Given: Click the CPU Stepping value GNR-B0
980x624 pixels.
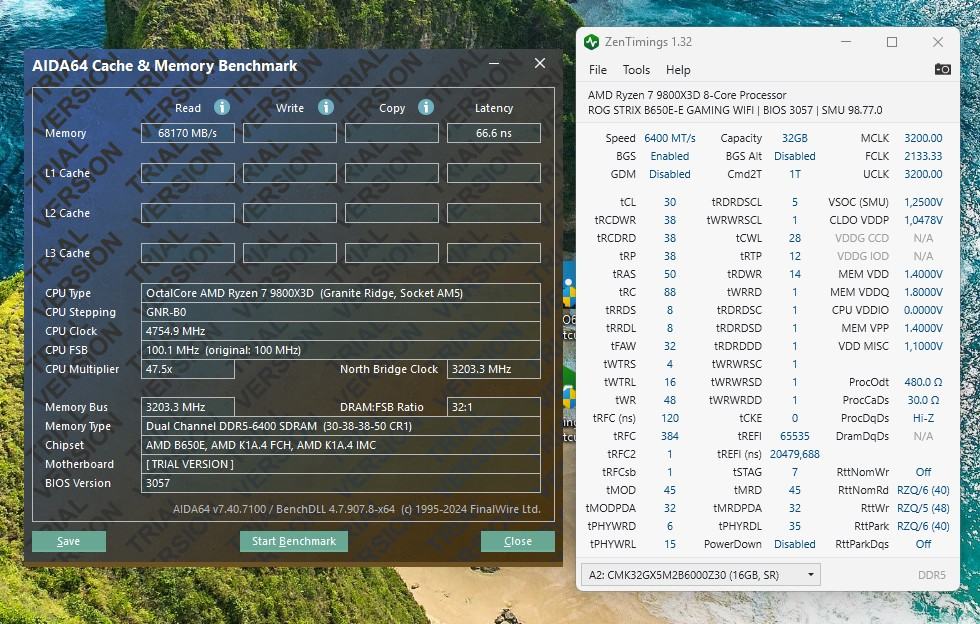Looking at the screenshot, I should [341, 312].
